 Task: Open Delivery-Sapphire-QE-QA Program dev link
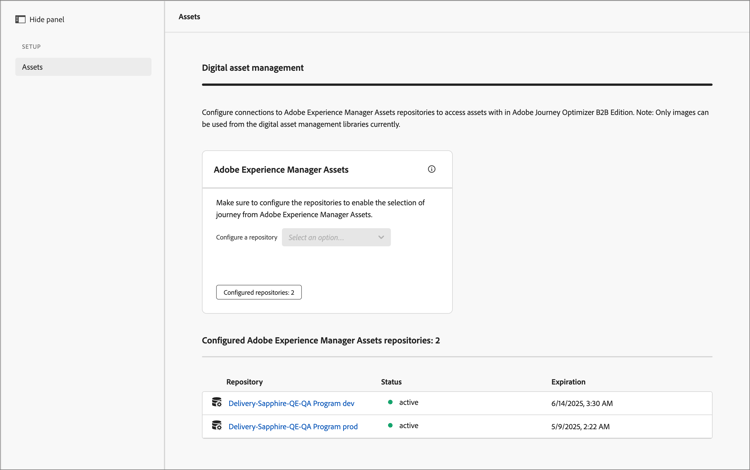pyautogui.click(x=291, y=404)
